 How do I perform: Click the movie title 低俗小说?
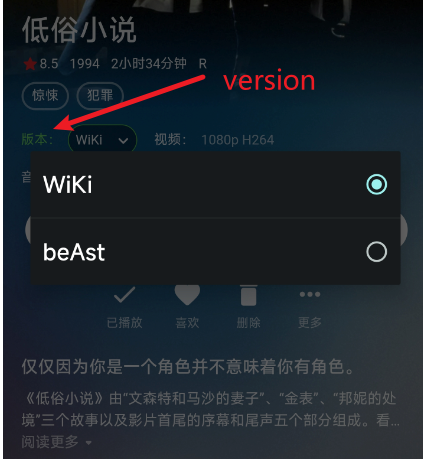(79, 30)
